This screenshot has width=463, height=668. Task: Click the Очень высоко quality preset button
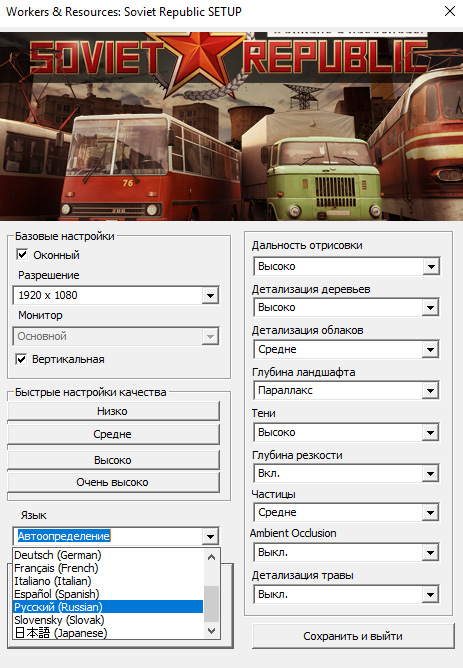(x=114, y=482)
